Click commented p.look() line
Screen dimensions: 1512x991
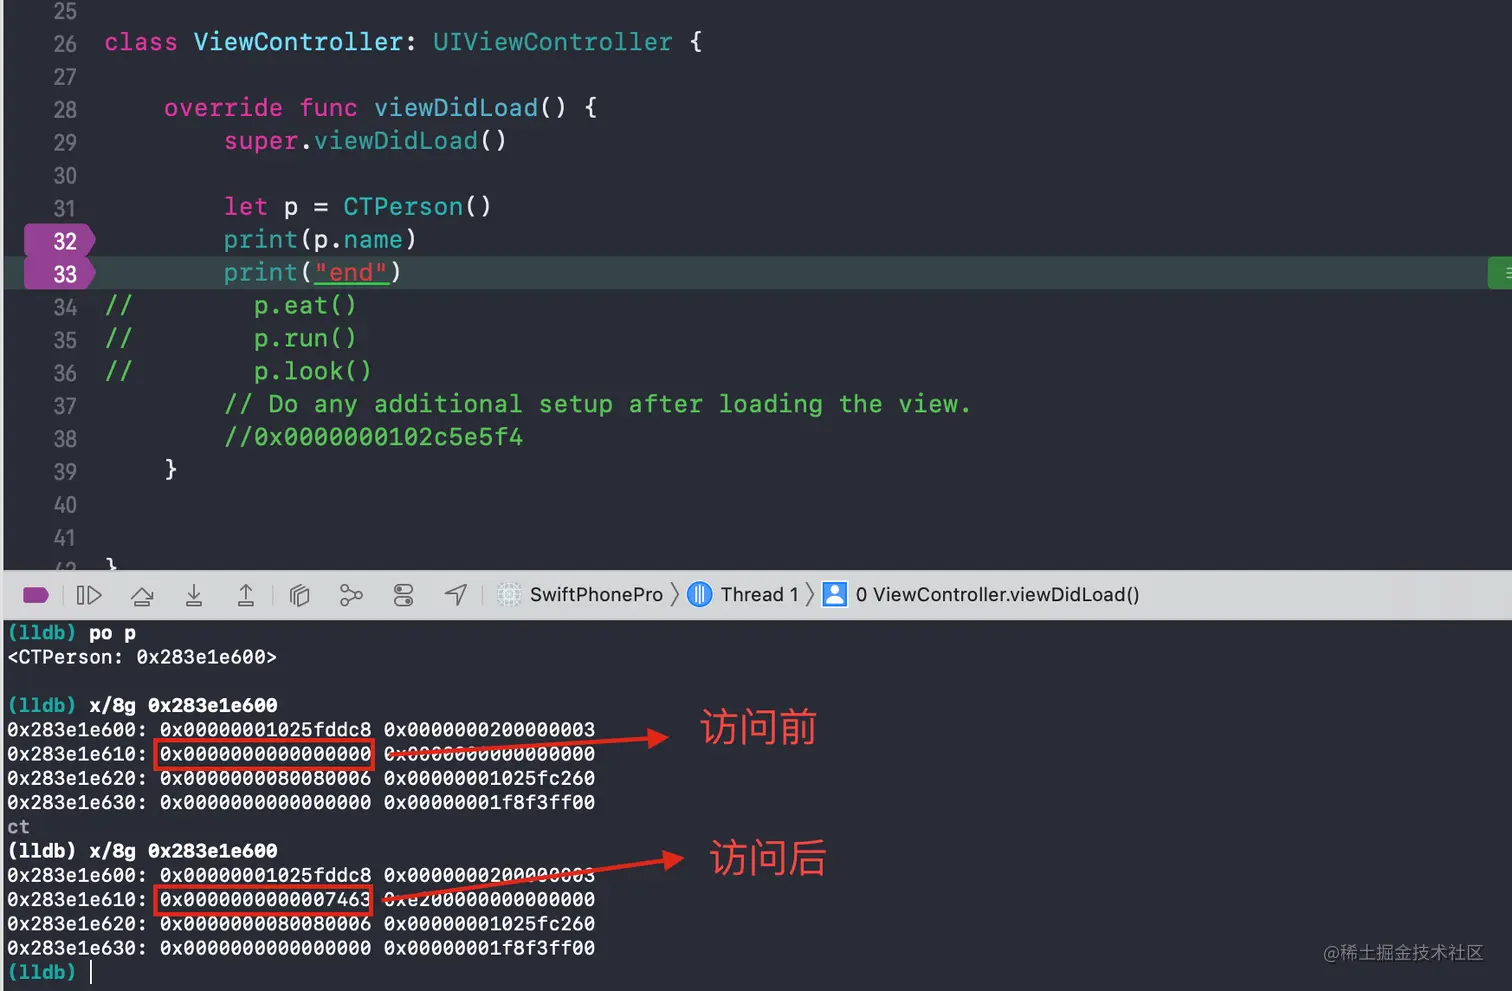(312, 371)
